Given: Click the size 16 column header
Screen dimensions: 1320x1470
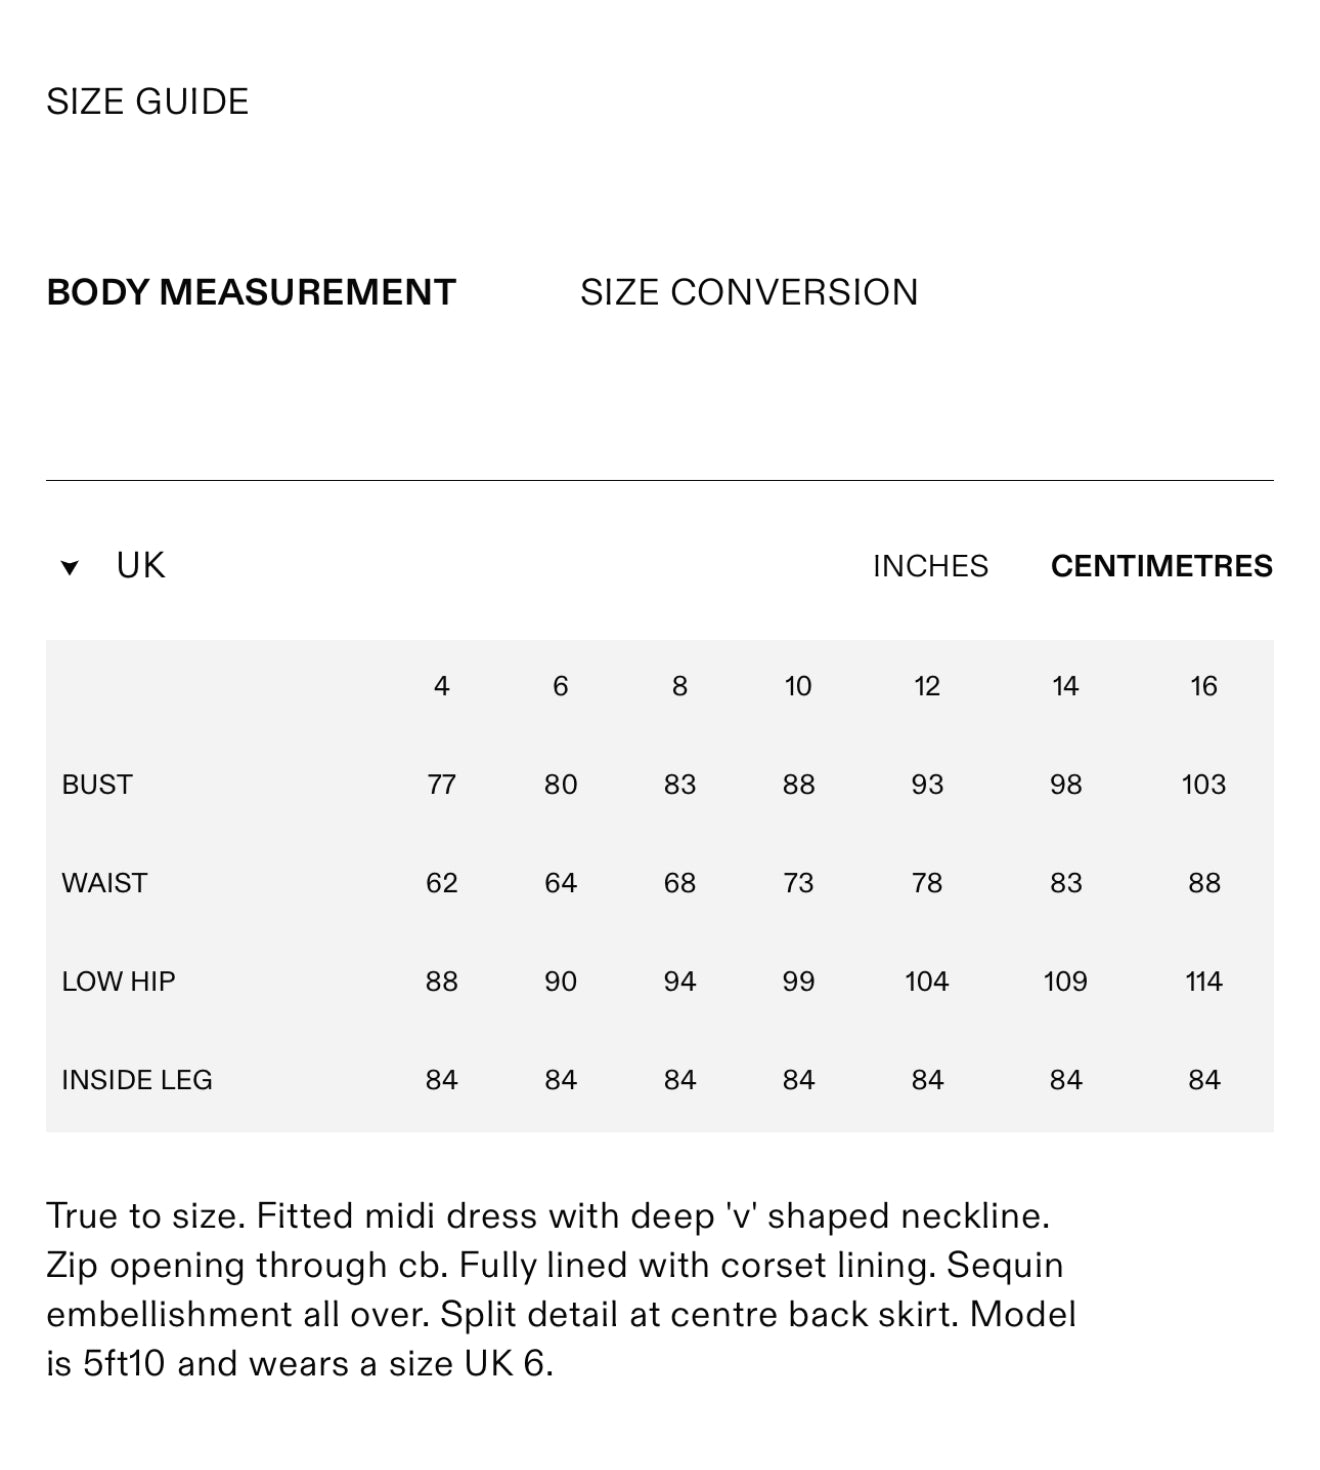Looking at the screenshot, I should (1203, 686).
